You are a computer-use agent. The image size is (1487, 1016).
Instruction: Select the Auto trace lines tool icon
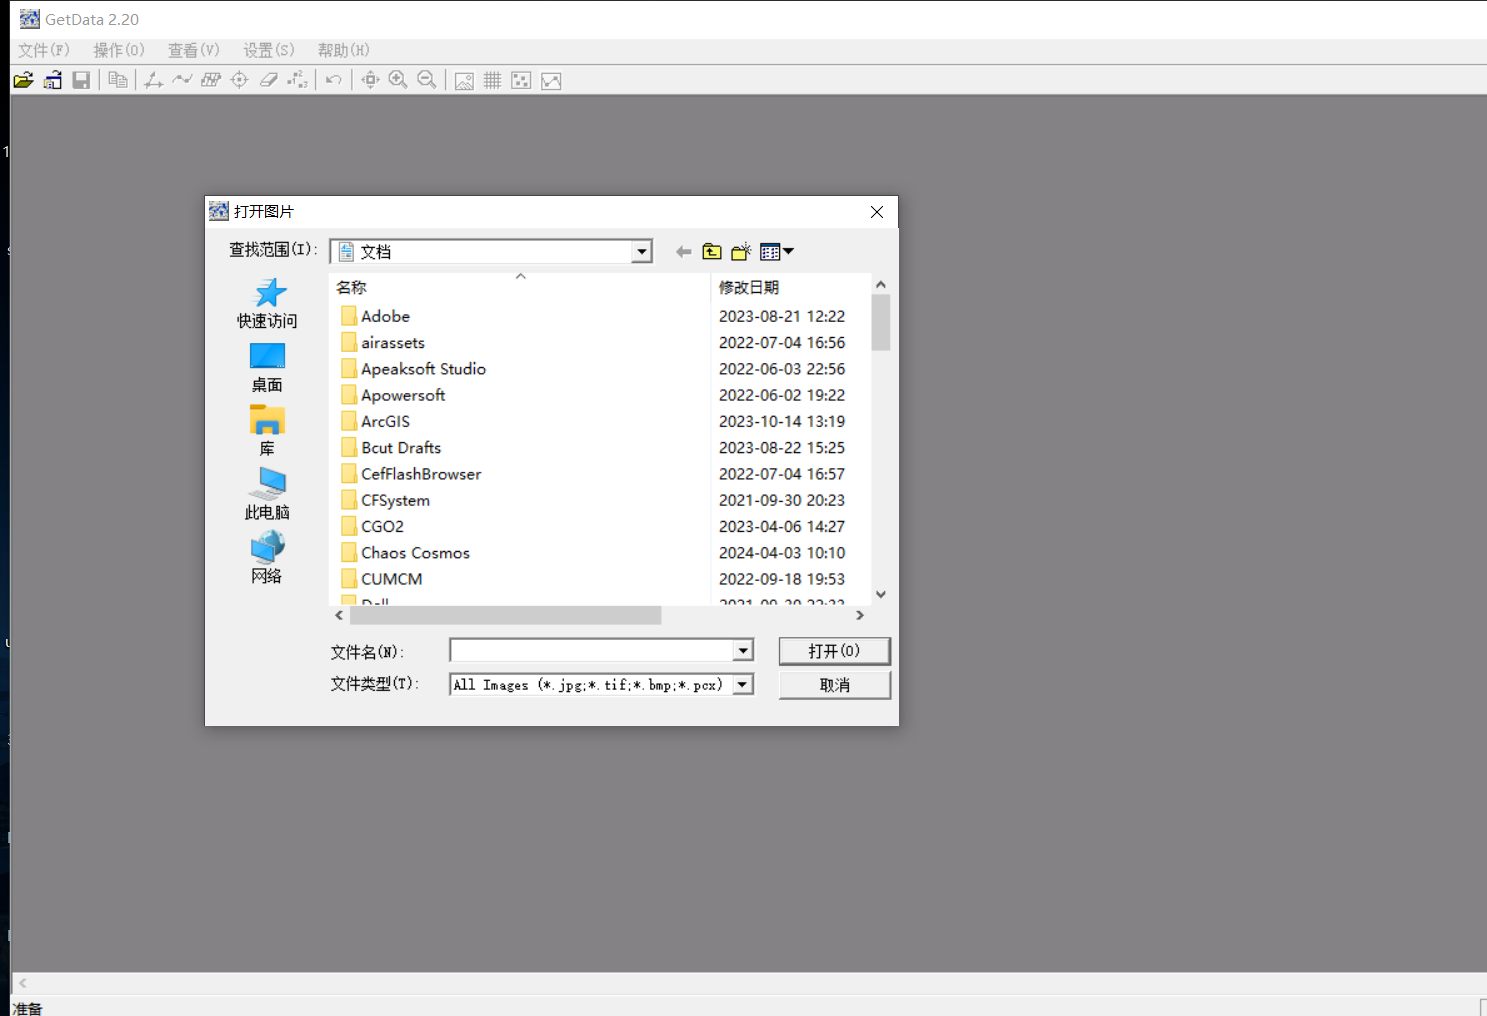pos(182,80)
